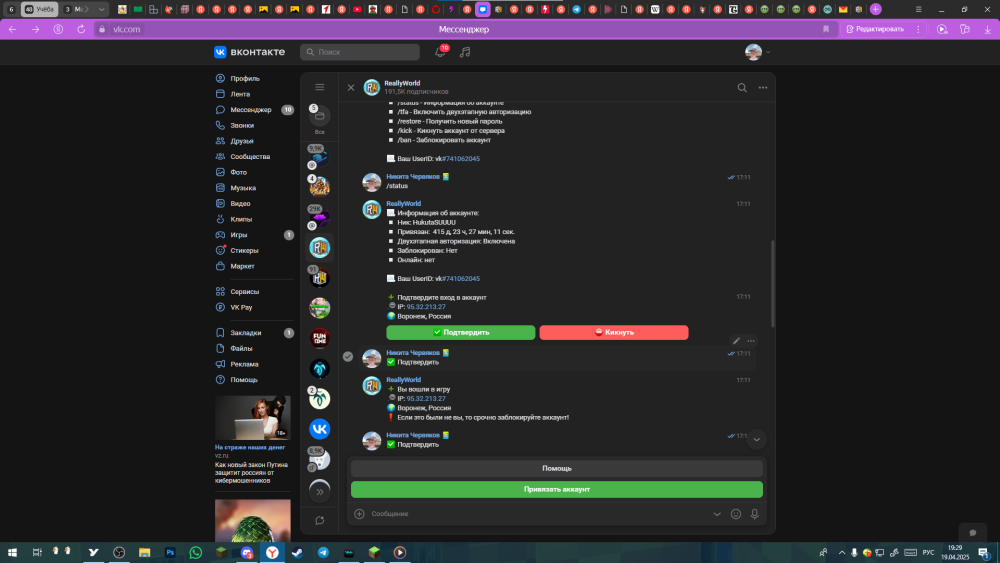Open the Windows notification center
This screenshot has height=563, width=1000.
984,552
